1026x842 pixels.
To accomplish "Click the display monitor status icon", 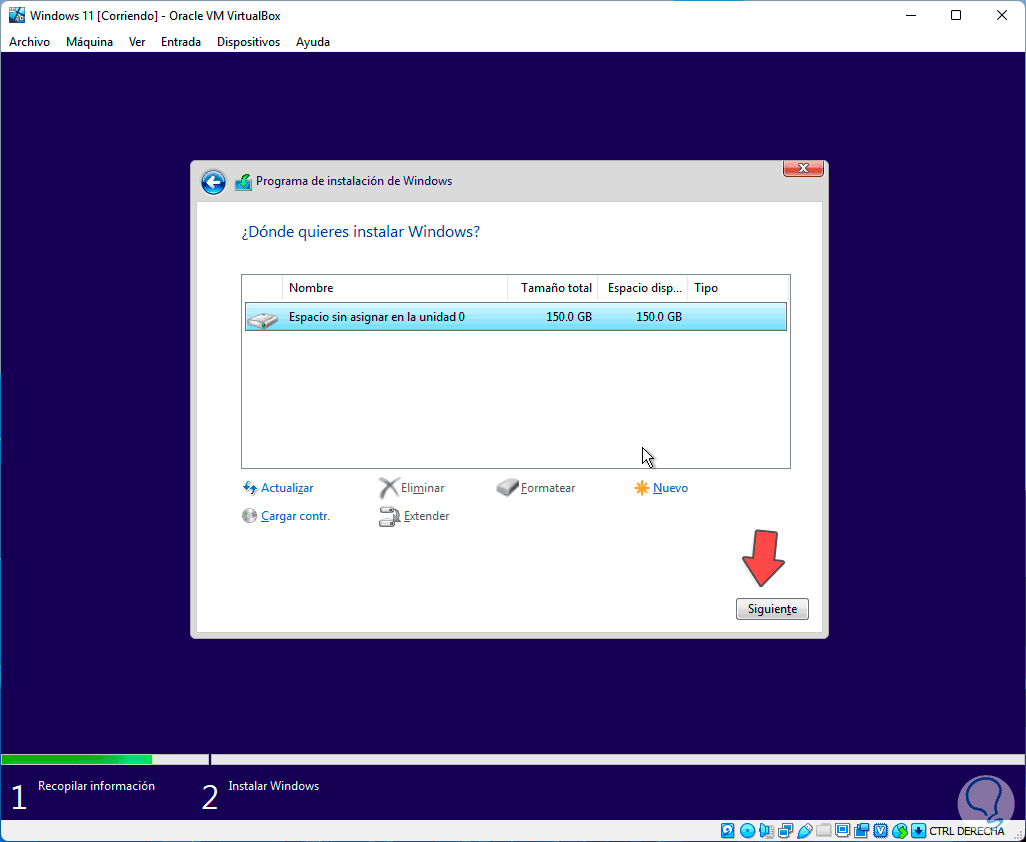I will click(843, 831).
